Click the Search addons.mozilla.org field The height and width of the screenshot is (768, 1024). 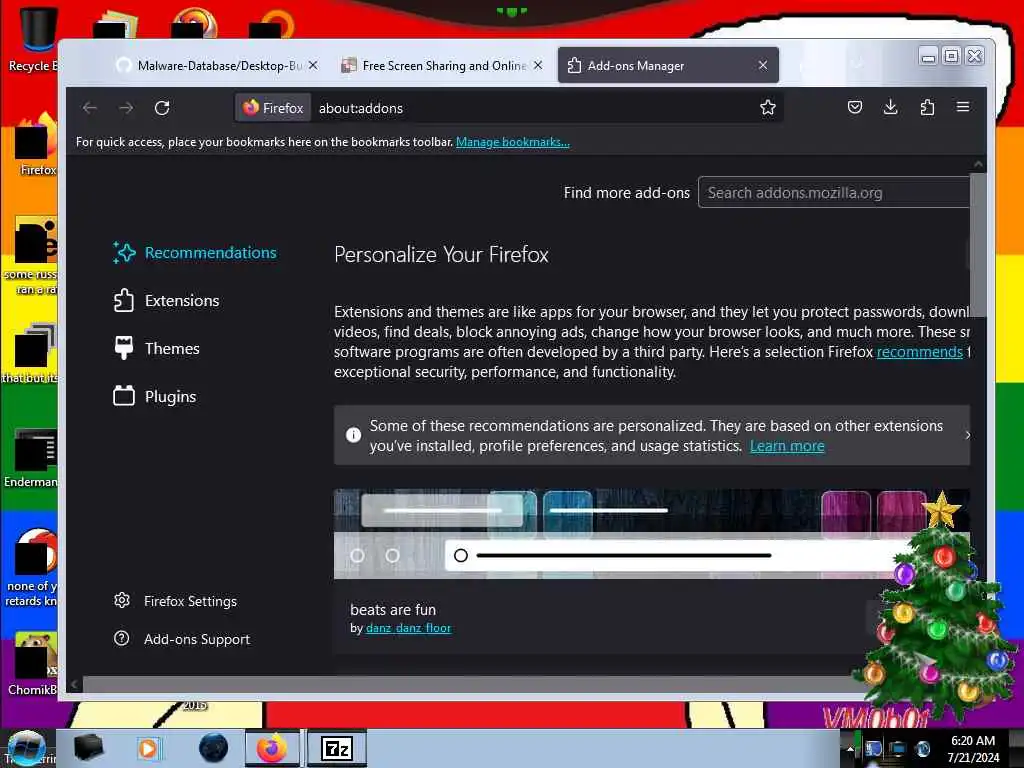pyautogui.click(x=833, y=193)
